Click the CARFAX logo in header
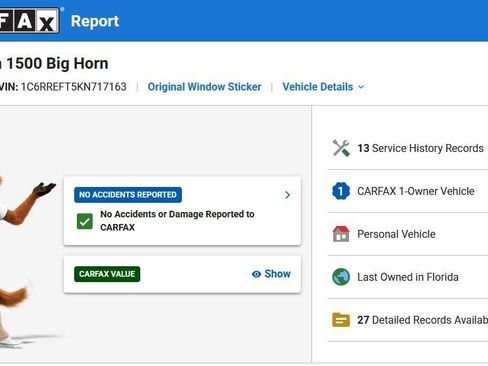This screenshot has height=366, width=488. [29, 21]
